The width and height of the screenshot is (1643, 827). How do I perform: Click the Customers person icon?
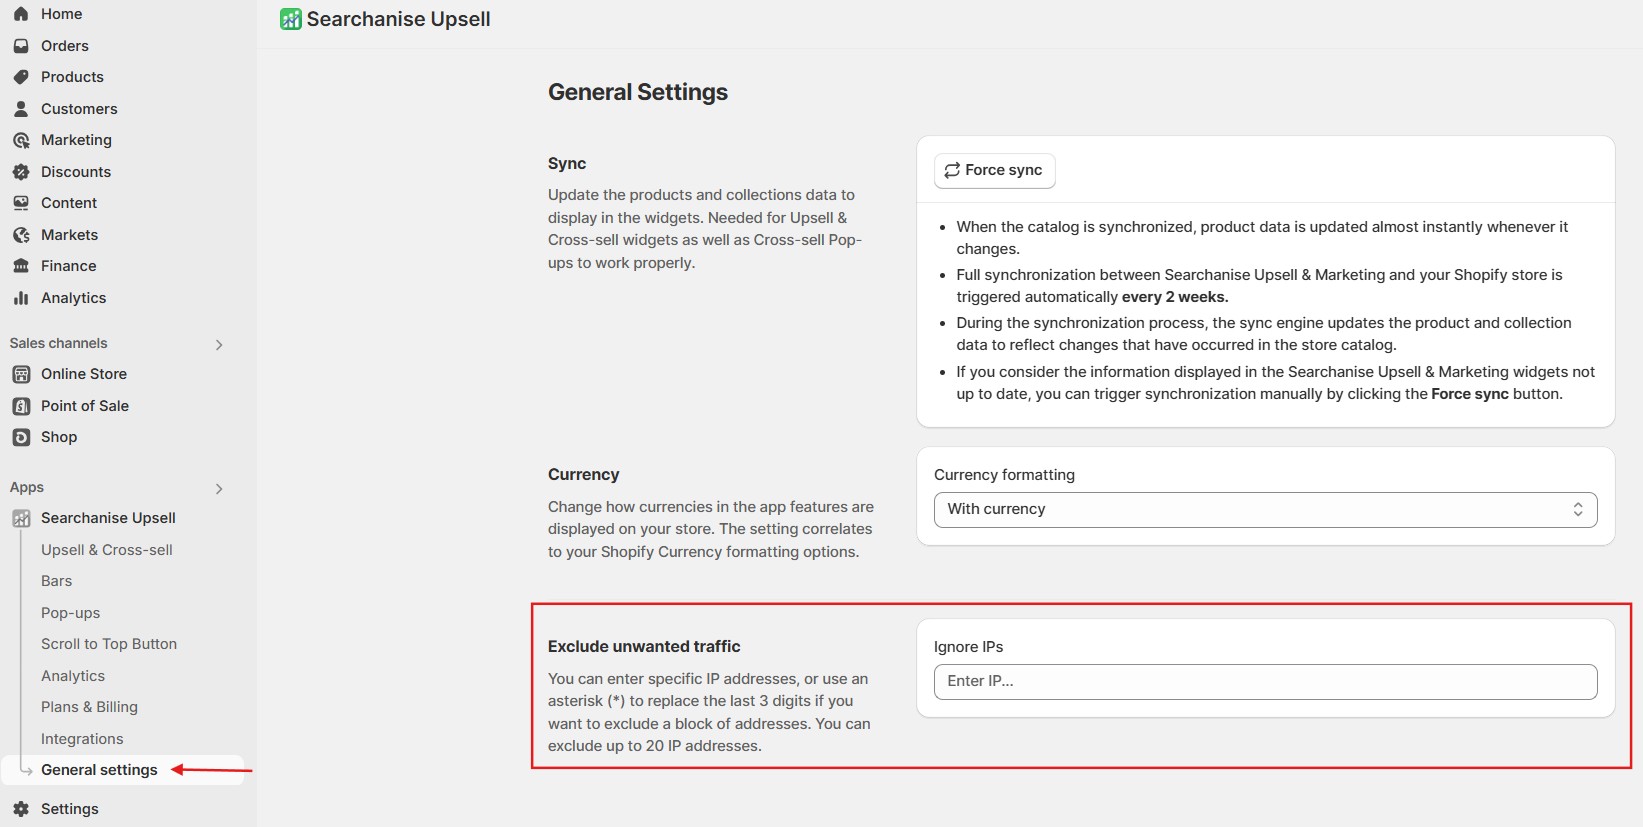[21, 109]
